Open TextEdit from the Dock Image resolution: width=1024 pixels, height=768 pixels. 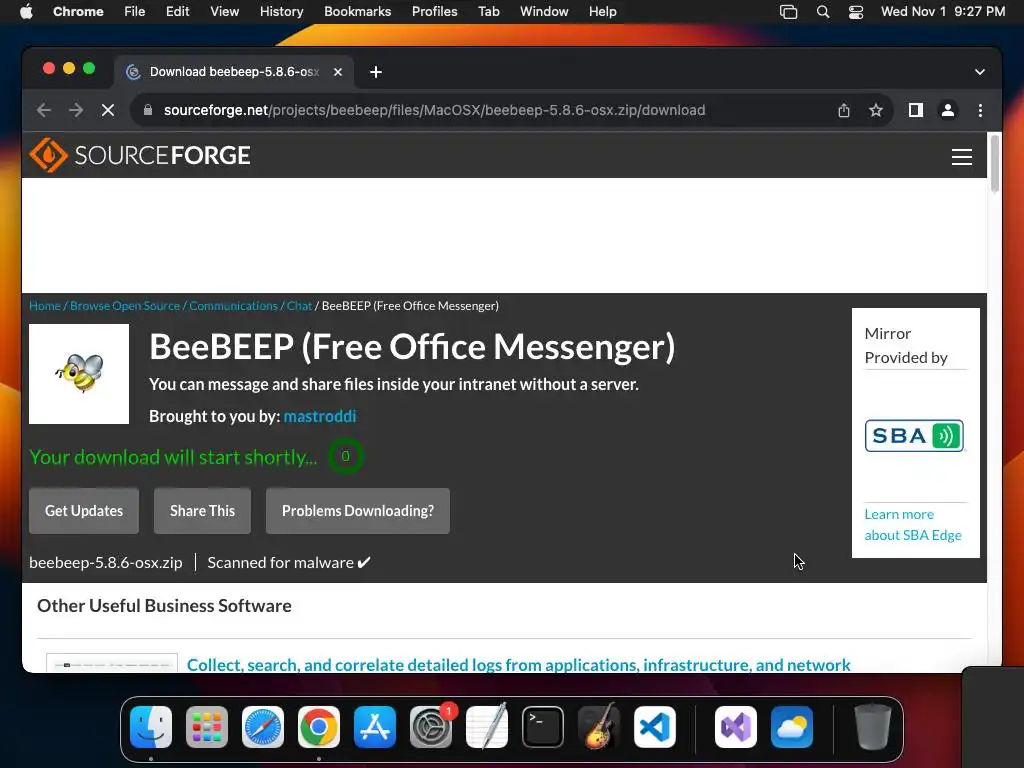(487, 727)
